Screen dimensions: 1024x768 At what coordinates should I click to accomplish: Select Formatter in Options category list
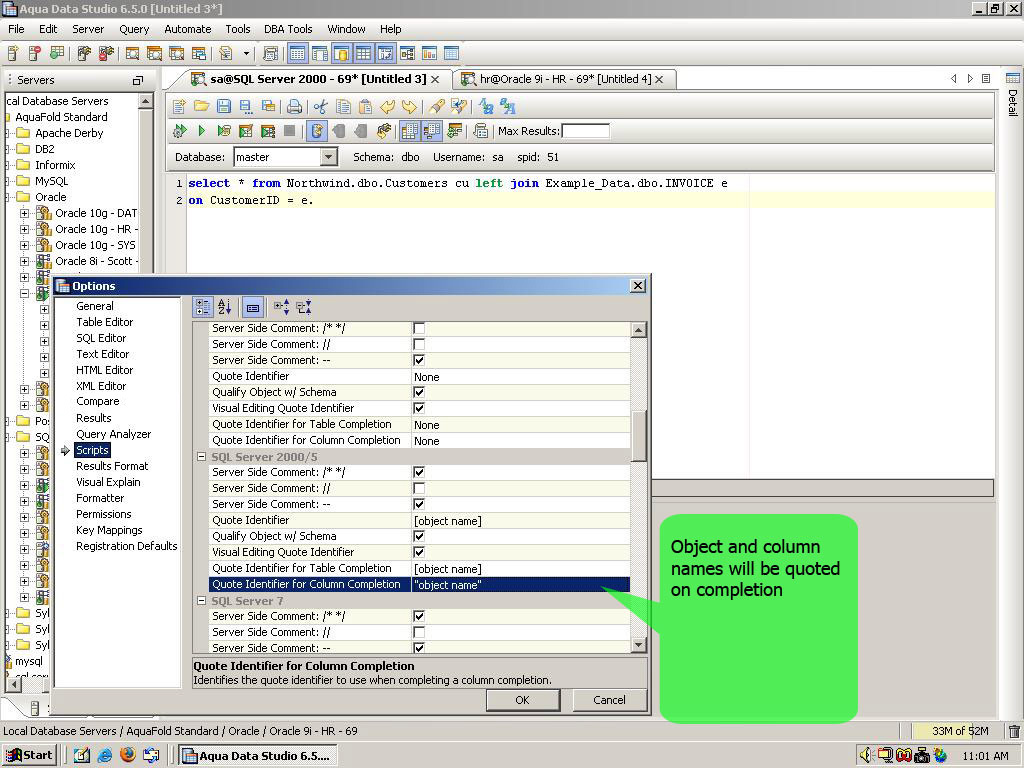(100, 498)
